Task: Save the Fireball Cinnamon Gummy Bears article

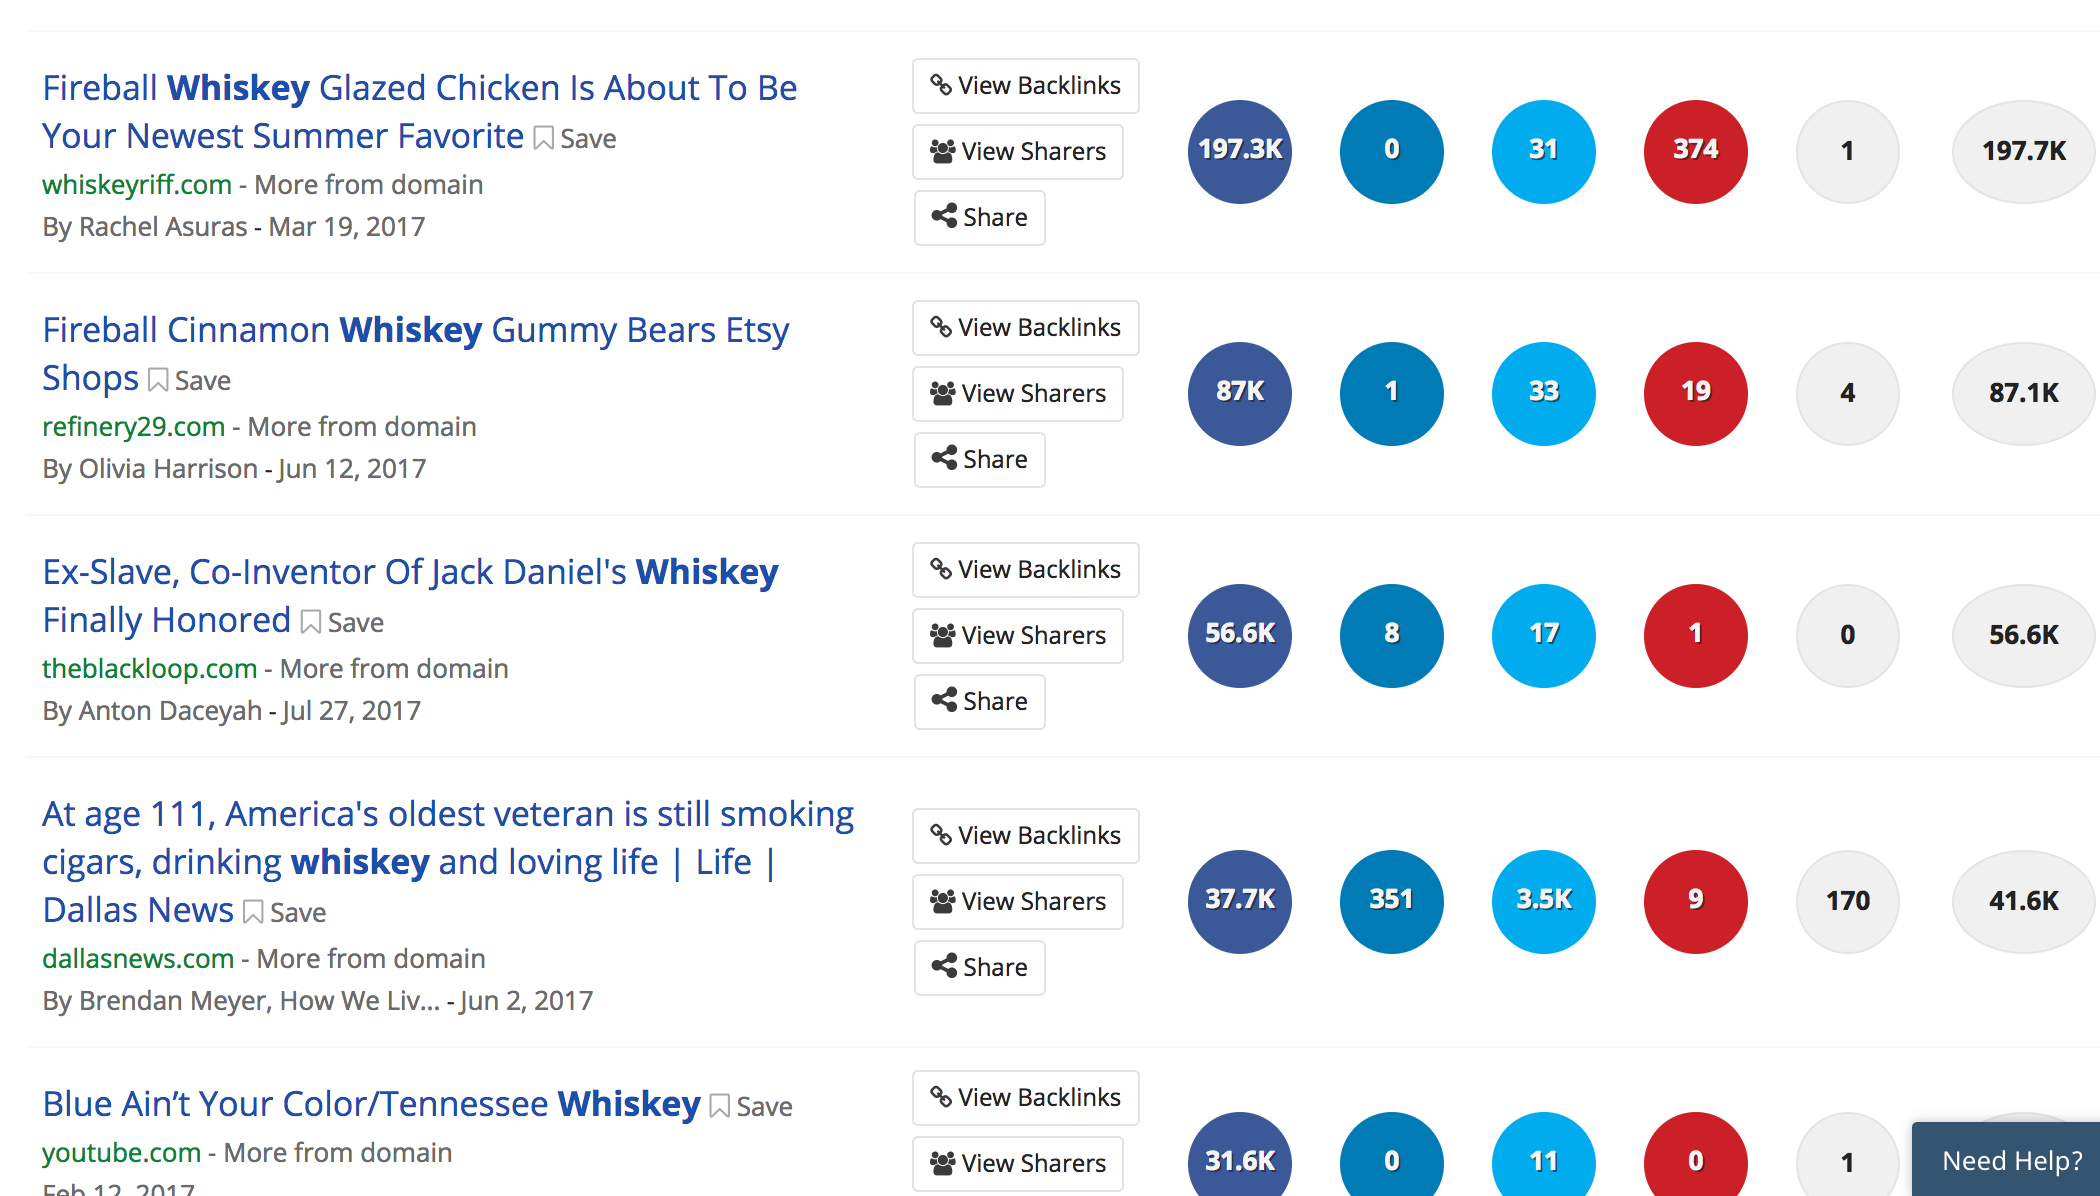Action: 190,380
